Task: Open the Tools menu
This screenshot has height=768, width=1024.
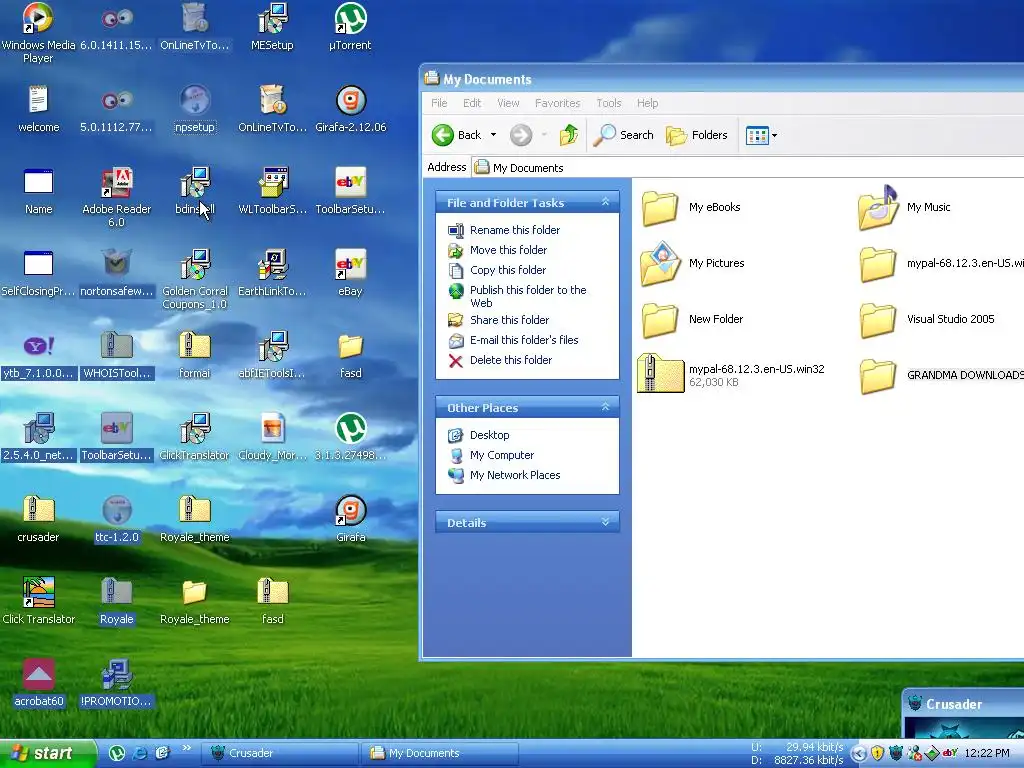Action: point(608,103)
